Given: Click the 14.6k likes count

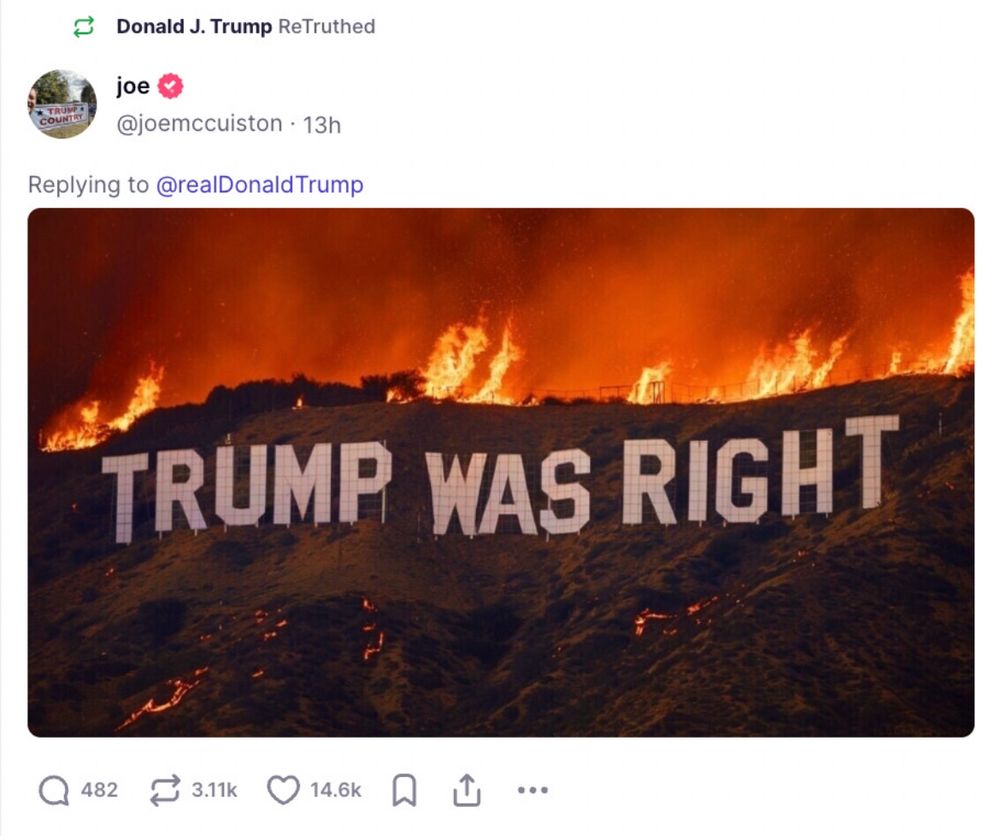Looking at the screenshot, I should (x=335, y=790).
